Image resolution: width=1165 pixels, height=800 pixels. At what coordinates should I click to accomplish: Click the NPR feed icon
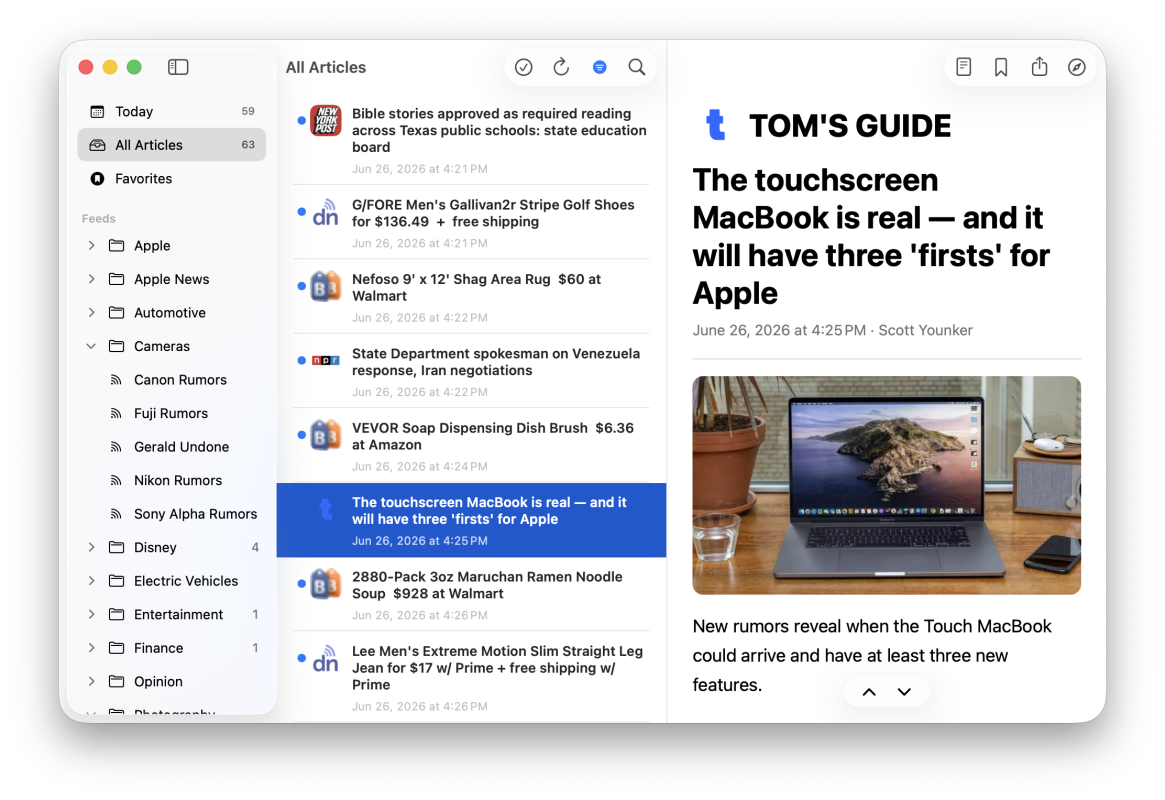pos(325,360)
